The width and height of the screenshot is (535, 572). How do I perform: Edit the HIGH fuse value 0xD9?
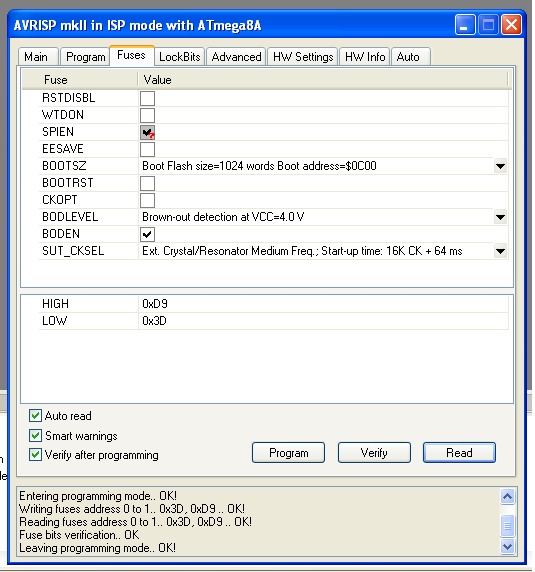[x=155, y=304]
